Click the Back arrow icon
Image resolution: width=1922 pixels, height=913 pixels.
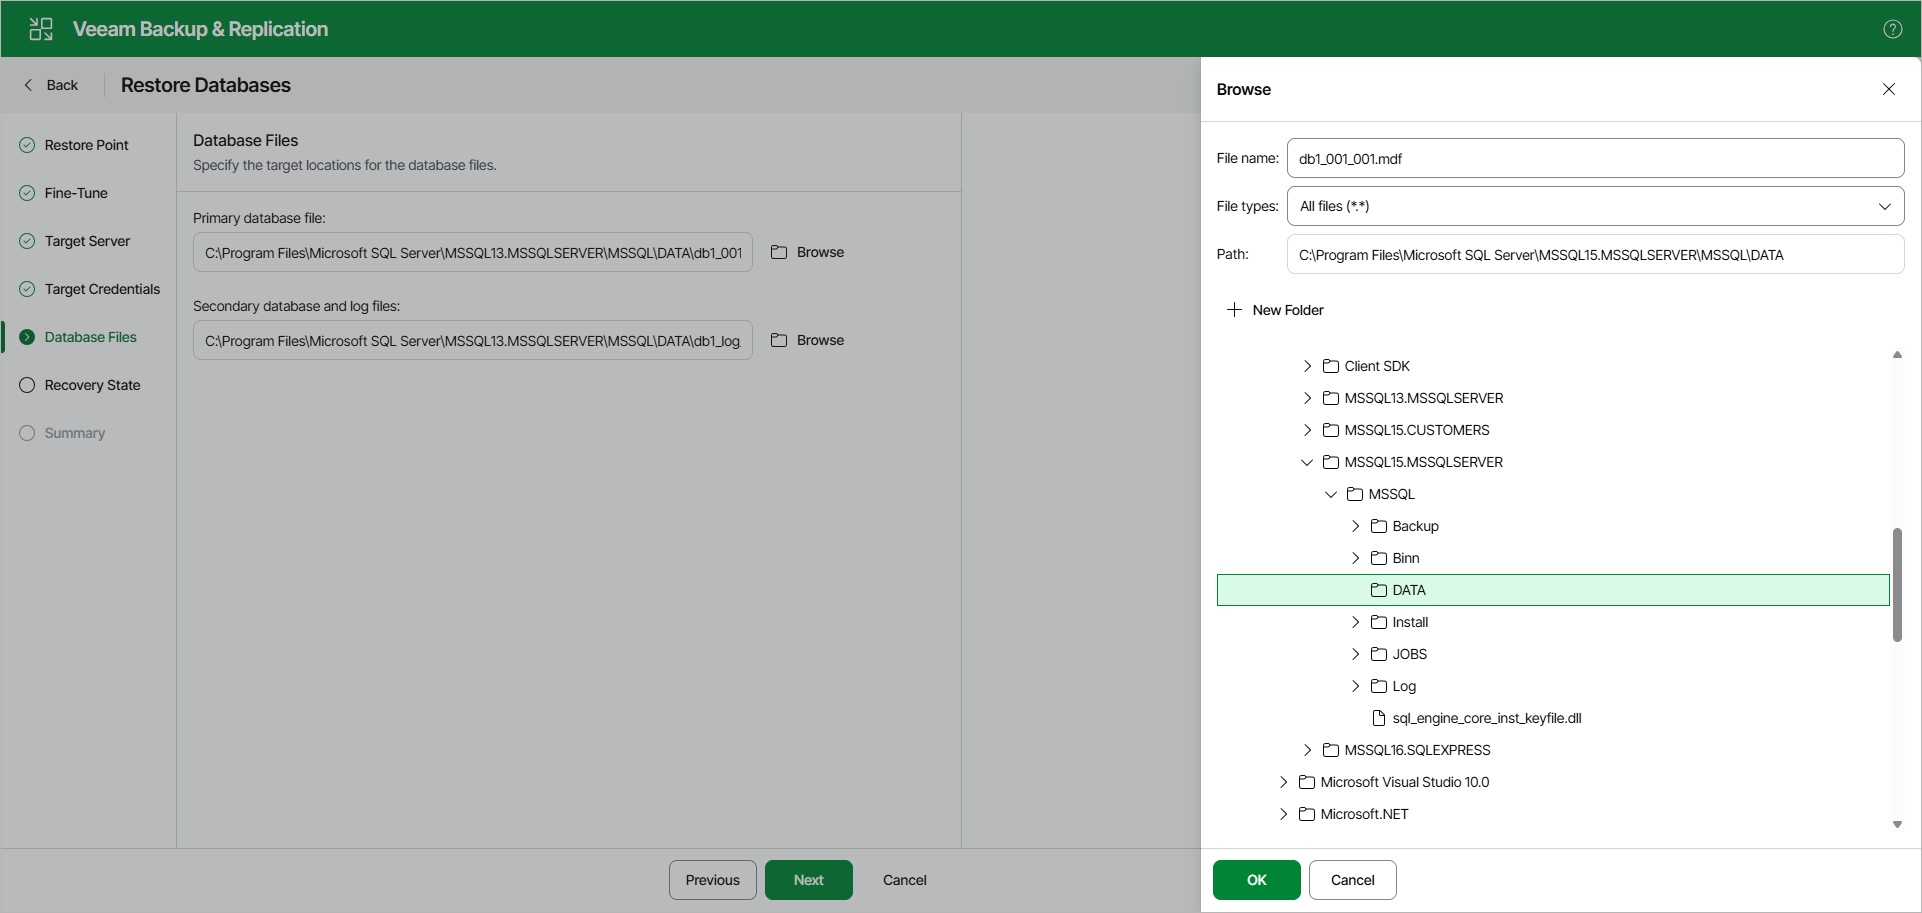coord(28,85)
